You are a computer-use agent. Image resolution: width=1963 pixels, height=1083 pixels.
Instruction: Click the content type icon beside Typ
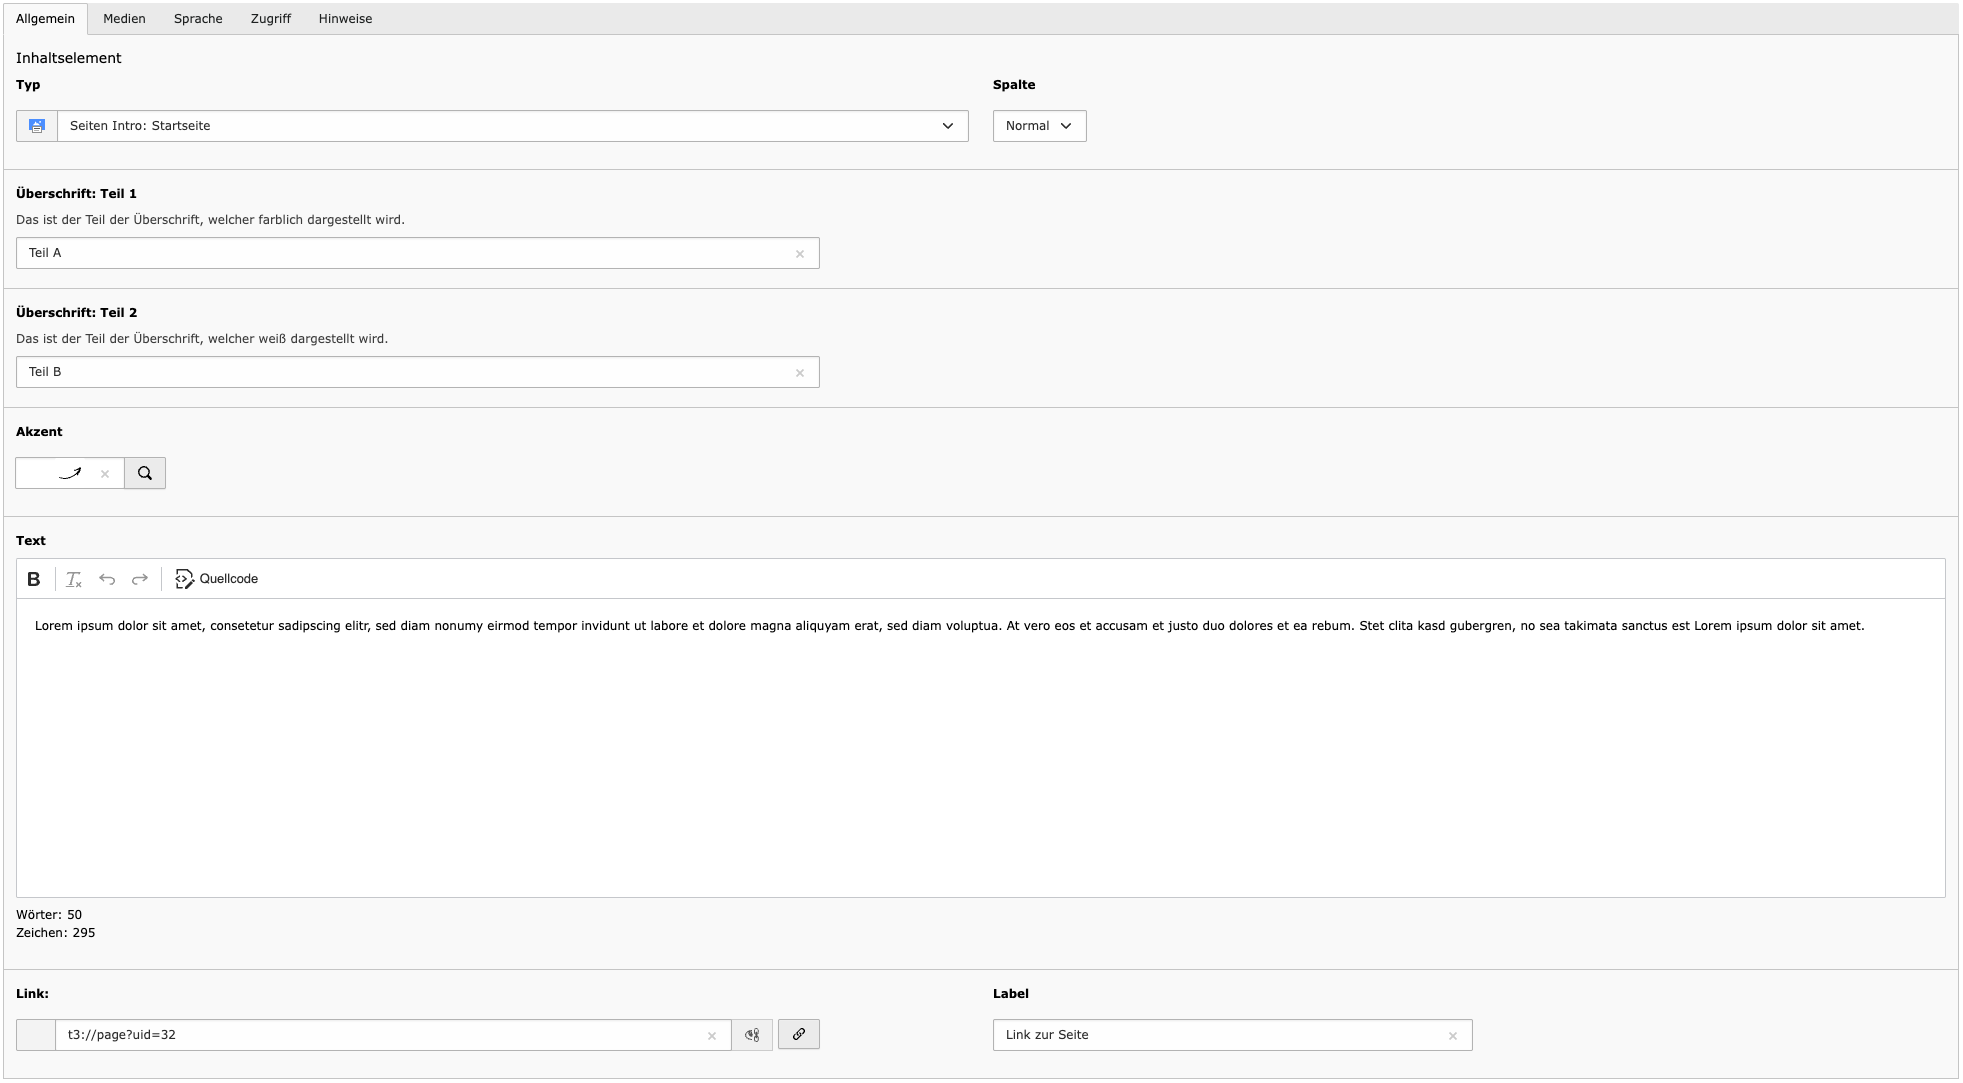(x=37, y=126)
